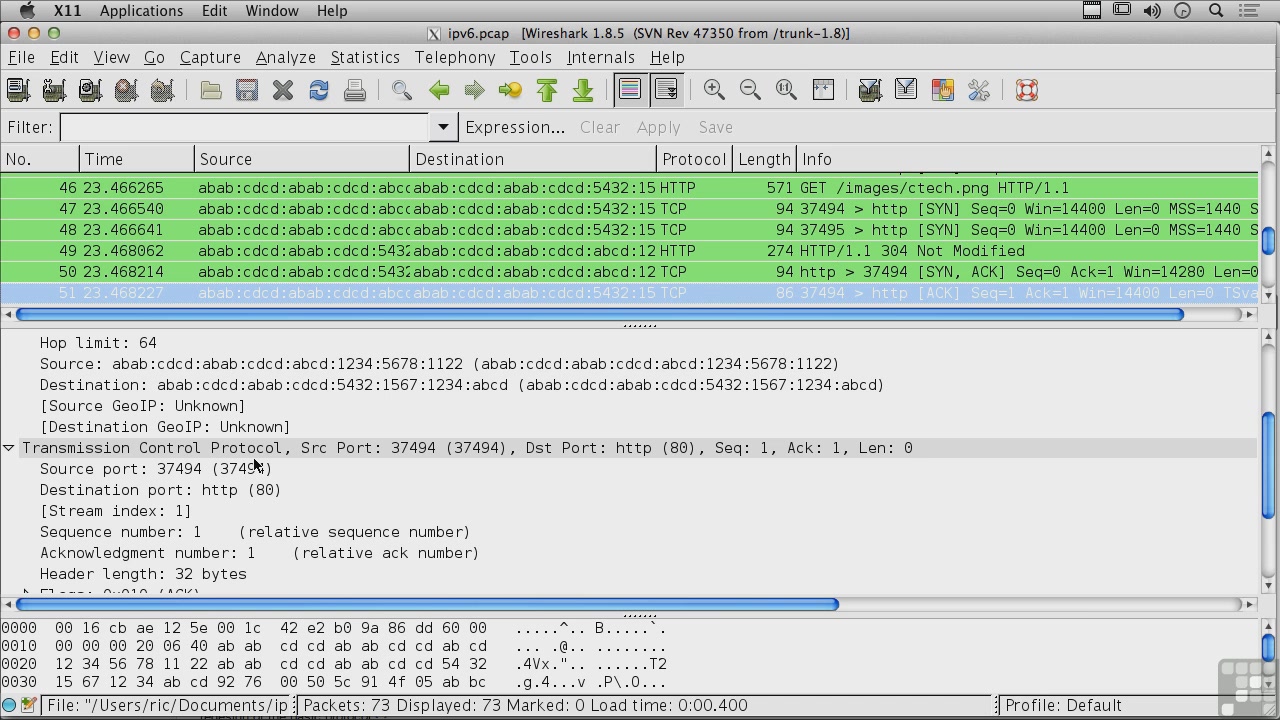Sort packets by Length column
The height and width of the screenshot is (720, 1280).
coord(765,159)
